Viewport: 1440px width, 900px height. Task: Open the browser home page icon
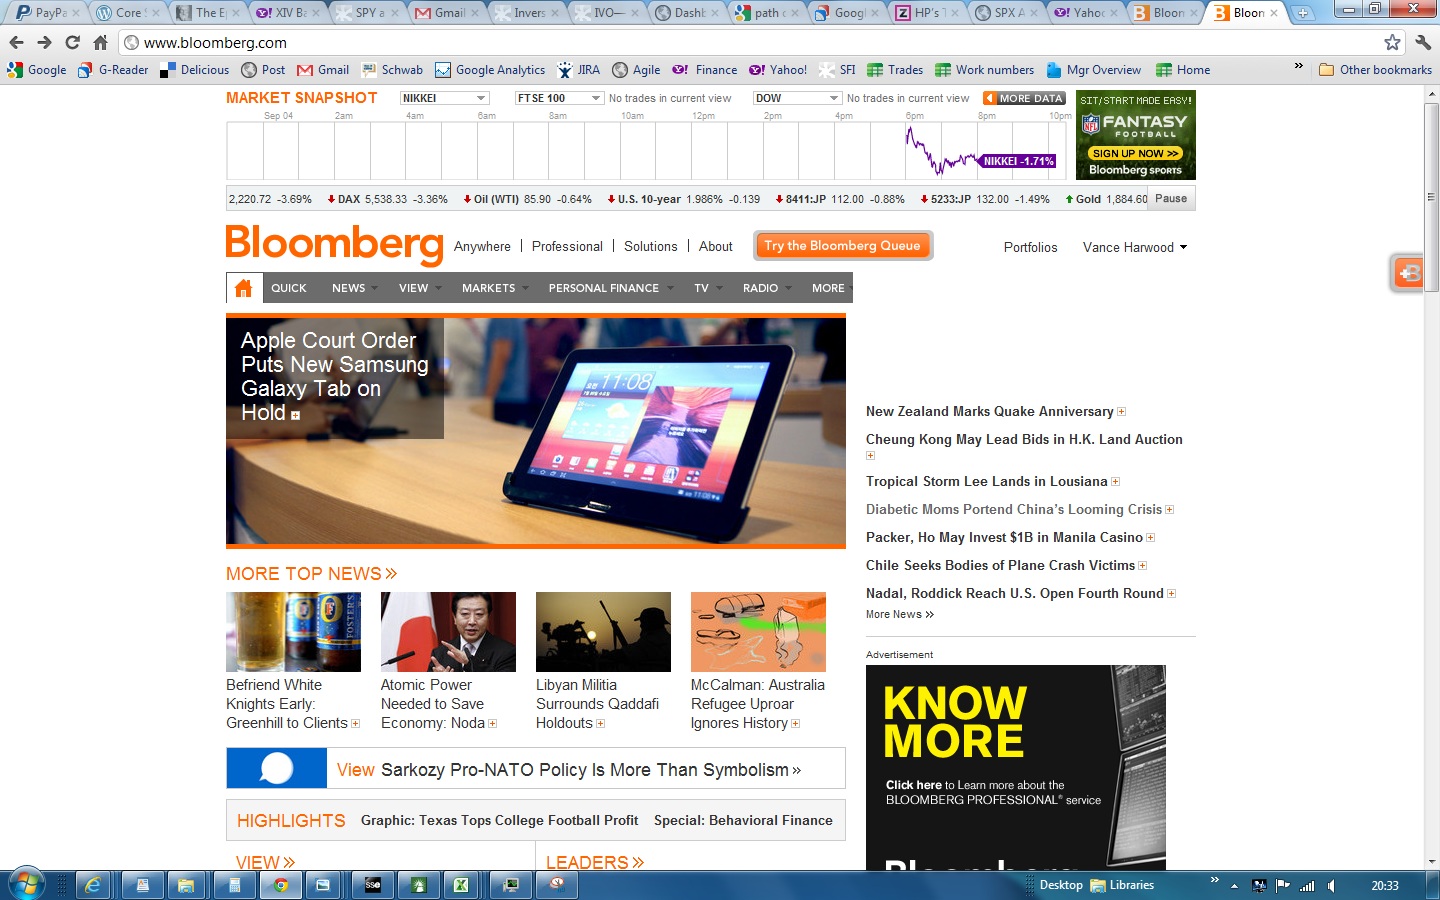click(x=100, y=43)
